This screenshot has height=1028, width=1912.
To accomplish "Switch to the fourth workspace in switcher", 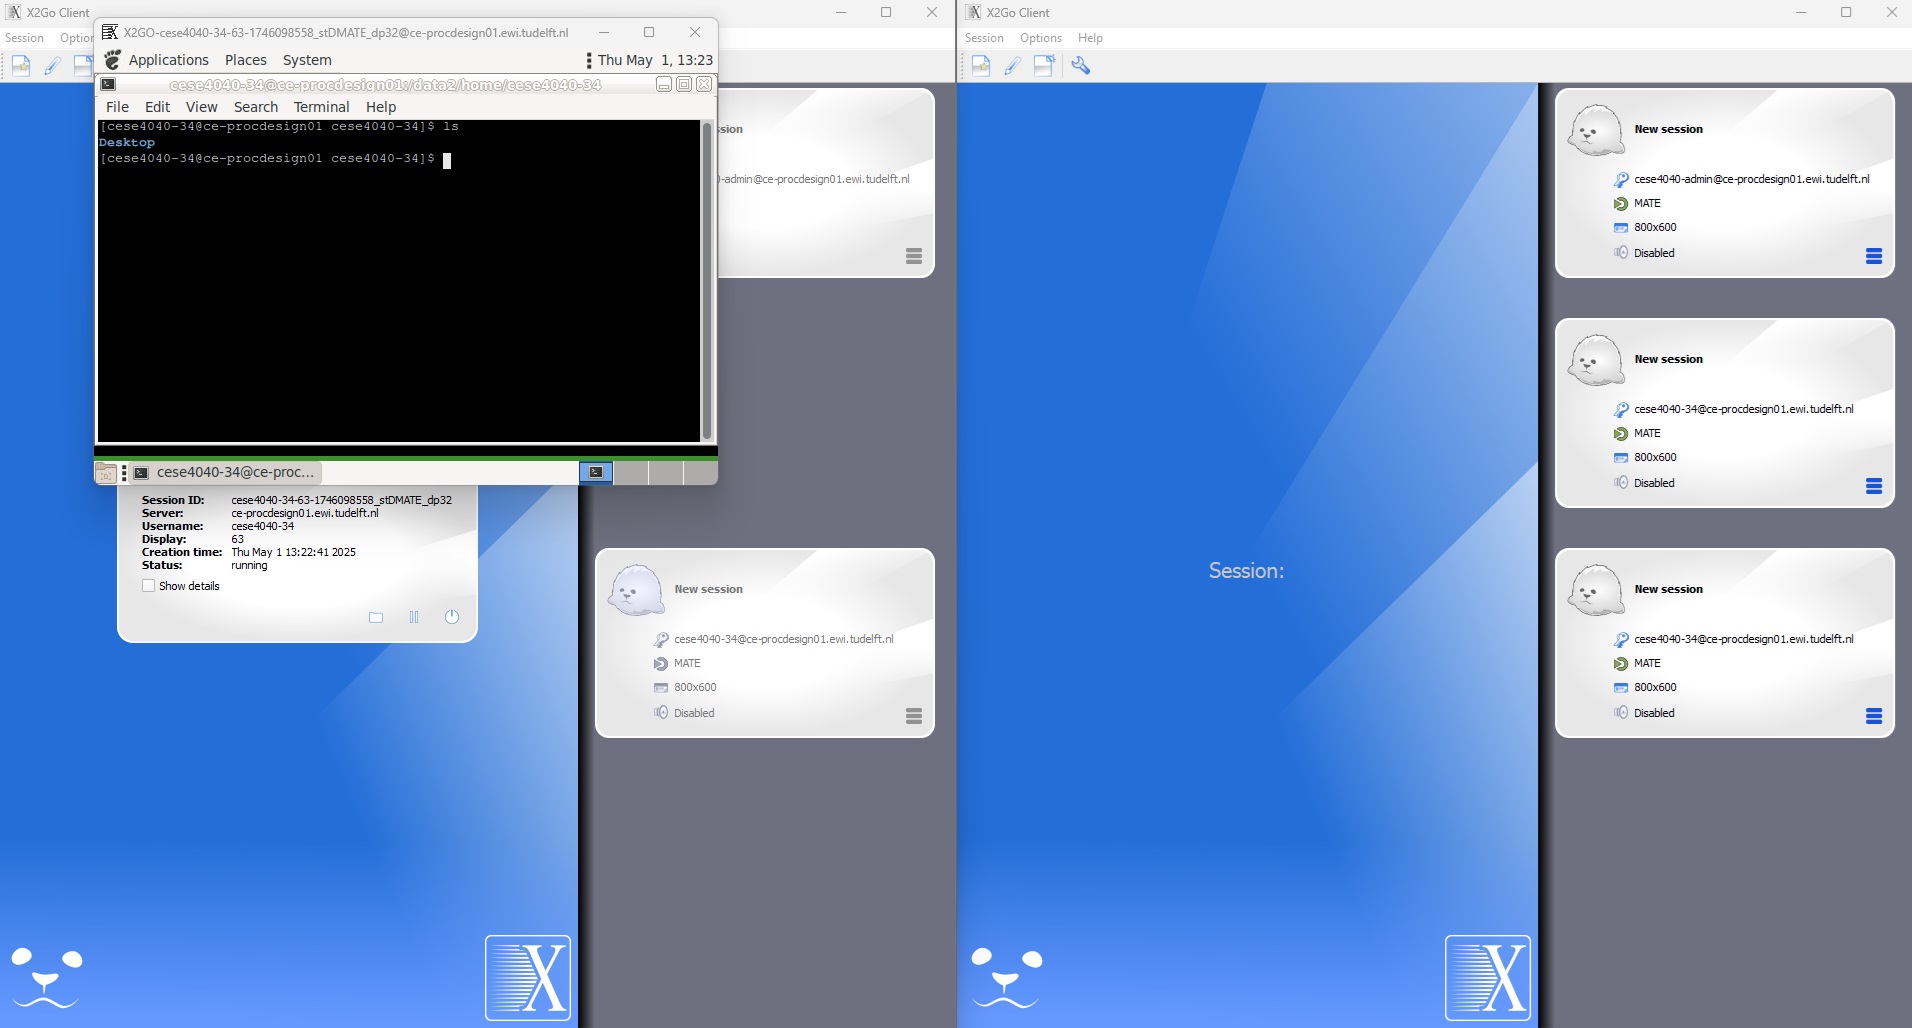I will [x=700, y=472].
